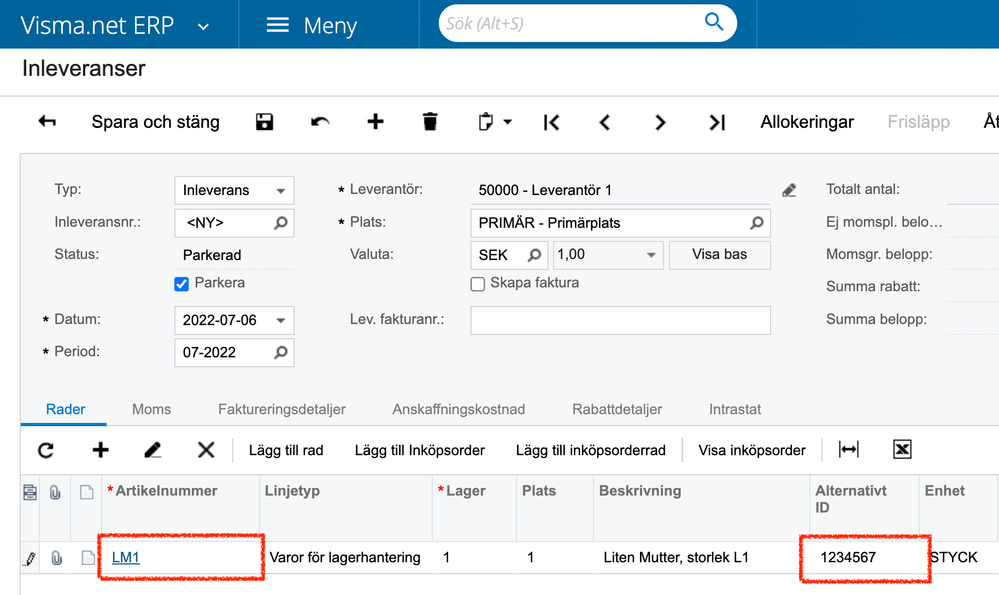Click the fit-columns width icon
The width and height of the screenshot is (999, 595).
coord(849,449)
